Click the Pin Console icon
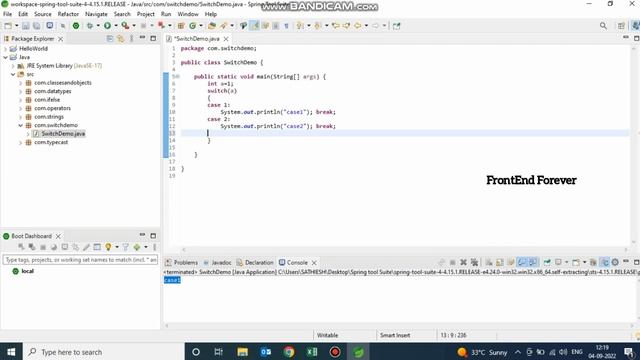The width and height of the screenshot is (640, 360). tap(547, 262)
